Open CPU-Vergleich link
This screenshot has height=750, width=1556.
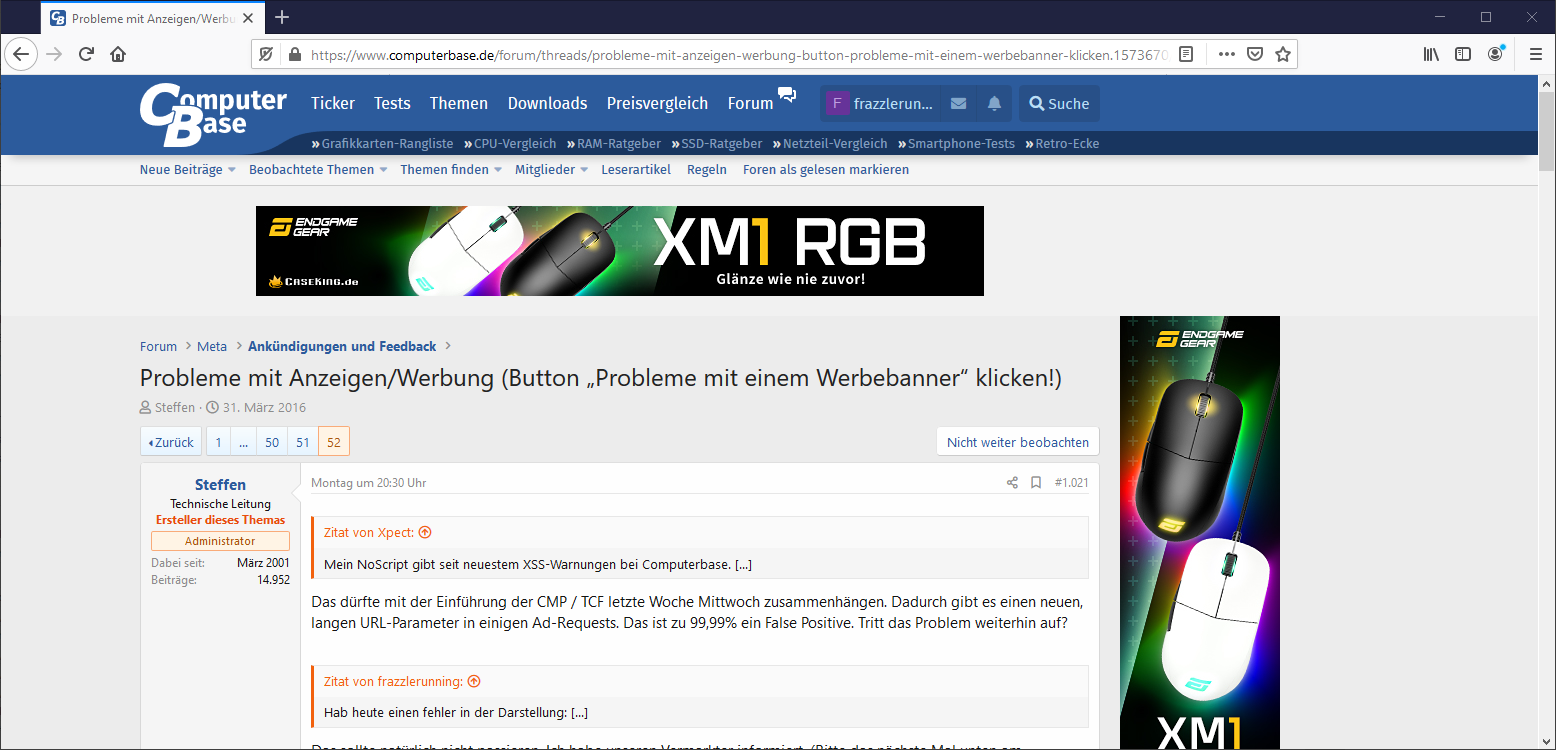point(515,144)
